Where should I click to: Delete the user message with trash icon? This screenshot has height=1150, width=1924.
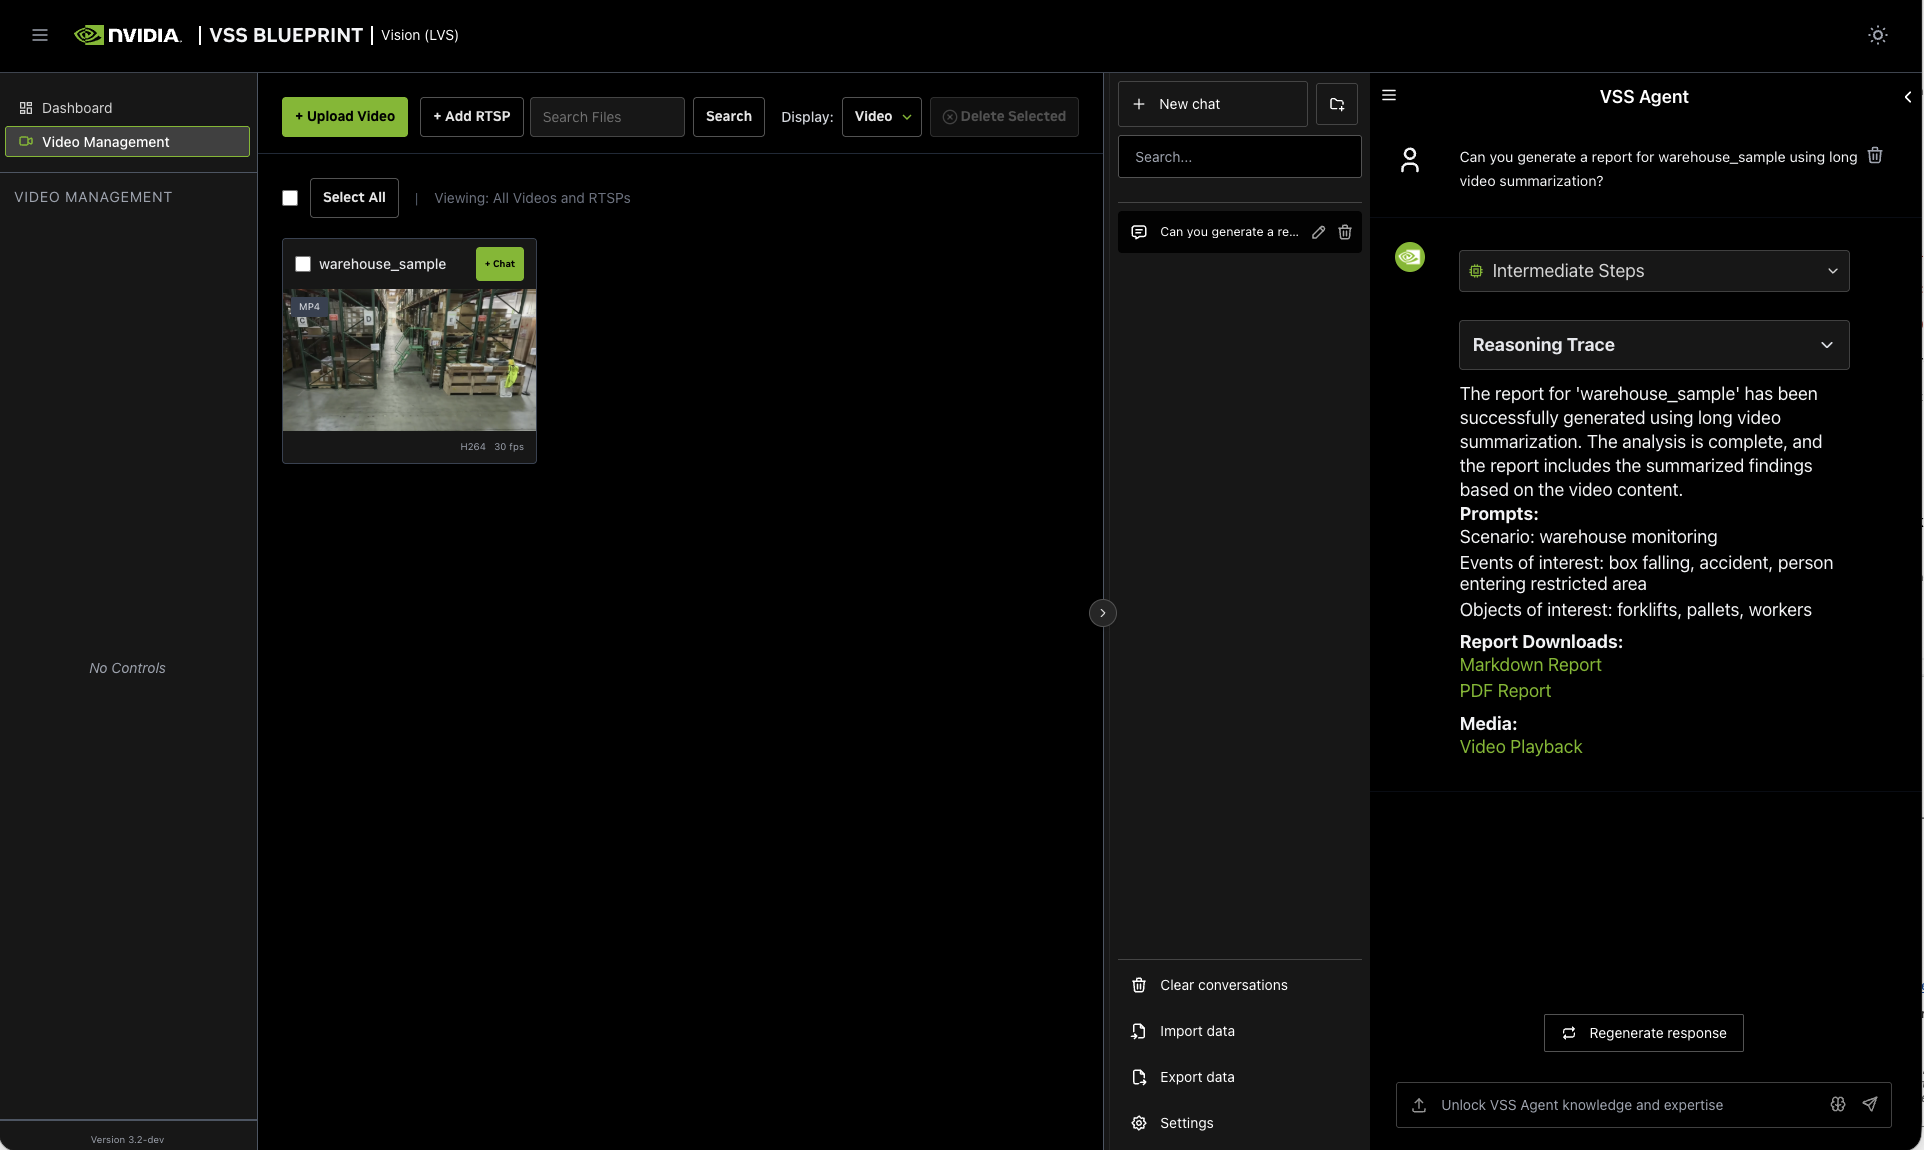tap(1875, 156)
